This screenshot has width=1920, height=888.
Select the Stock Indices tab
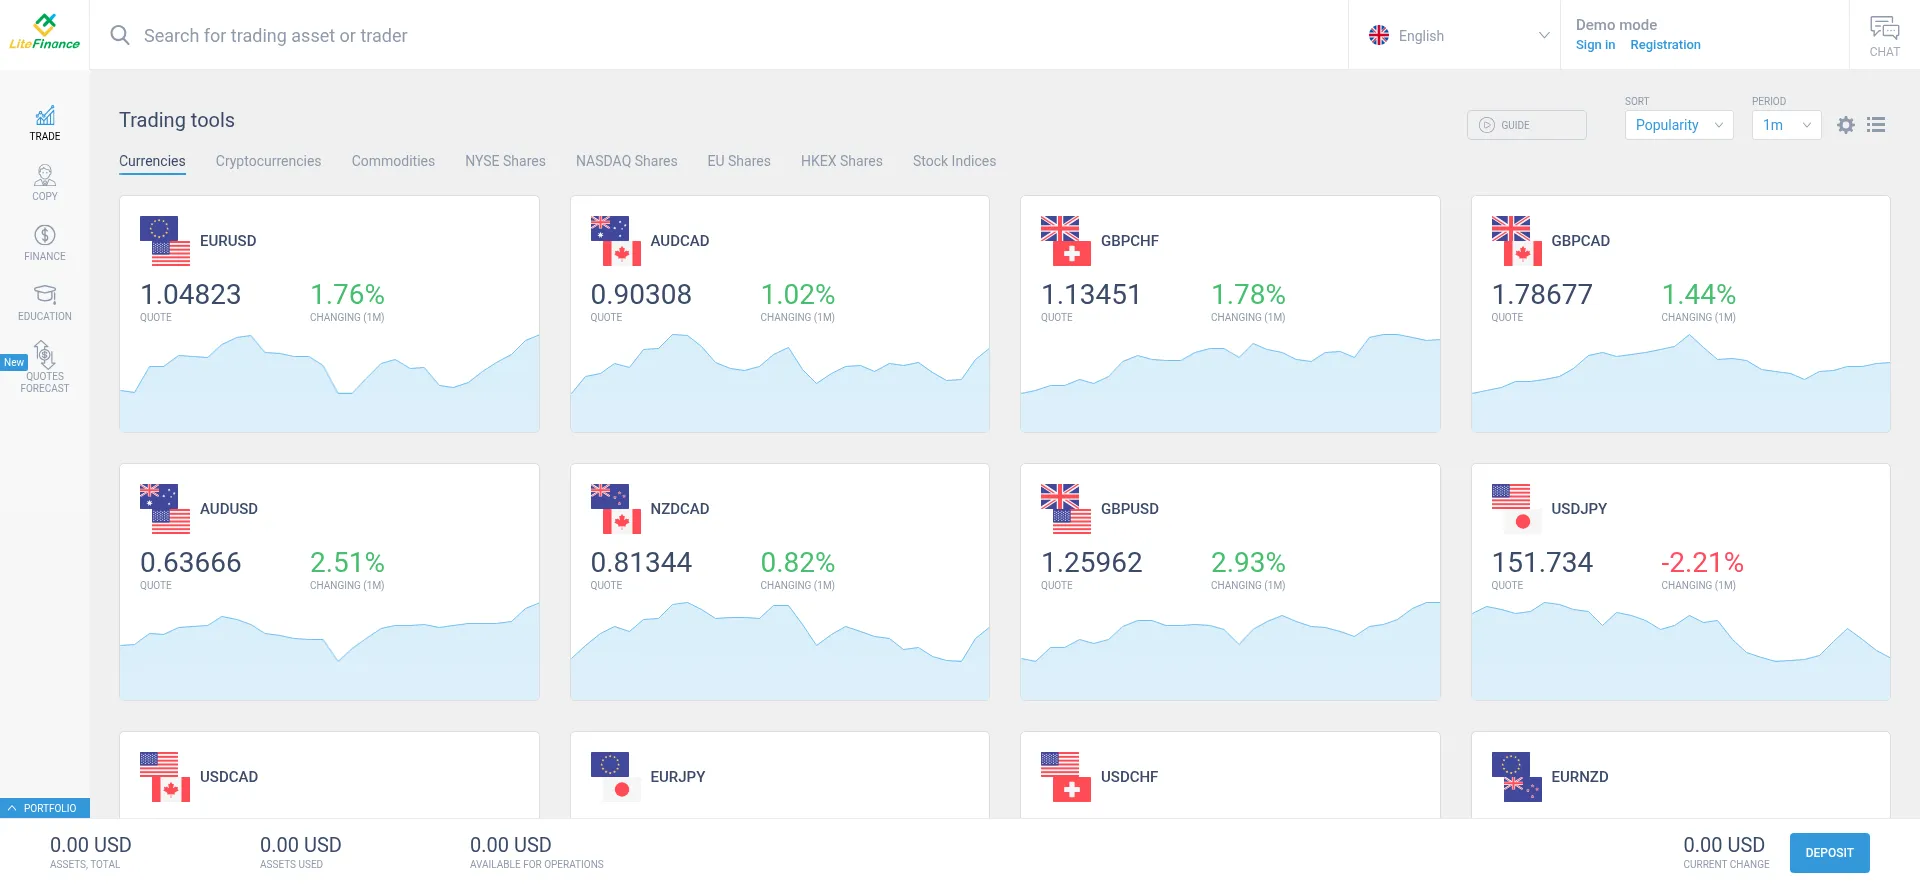954,161
